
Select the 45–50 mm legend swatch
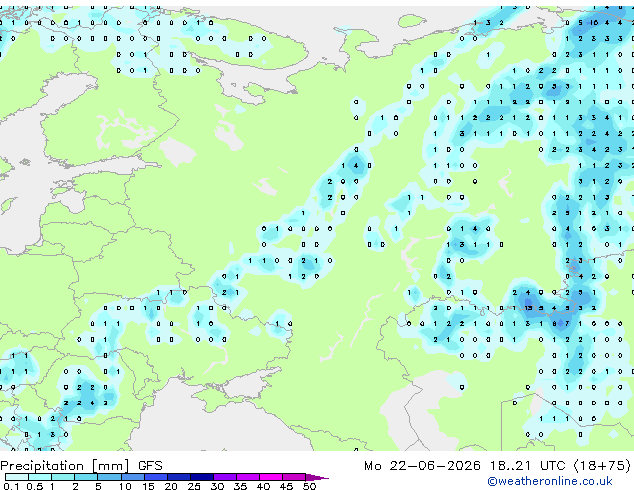click(294, 477)
